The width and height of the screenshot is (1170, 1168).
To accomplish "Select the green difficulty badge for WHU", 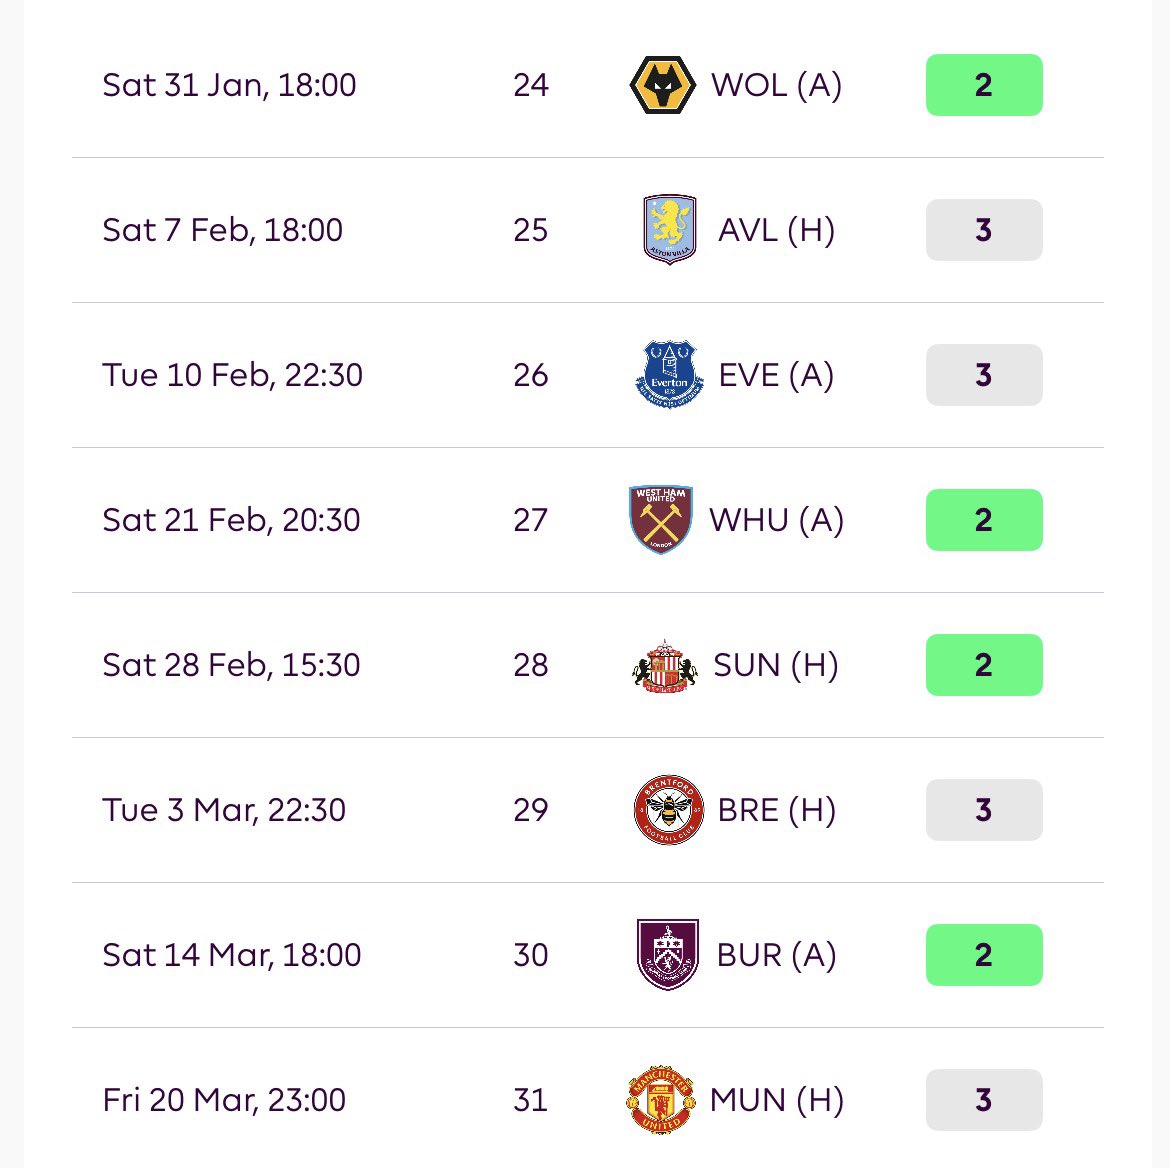I will (983, 519).
